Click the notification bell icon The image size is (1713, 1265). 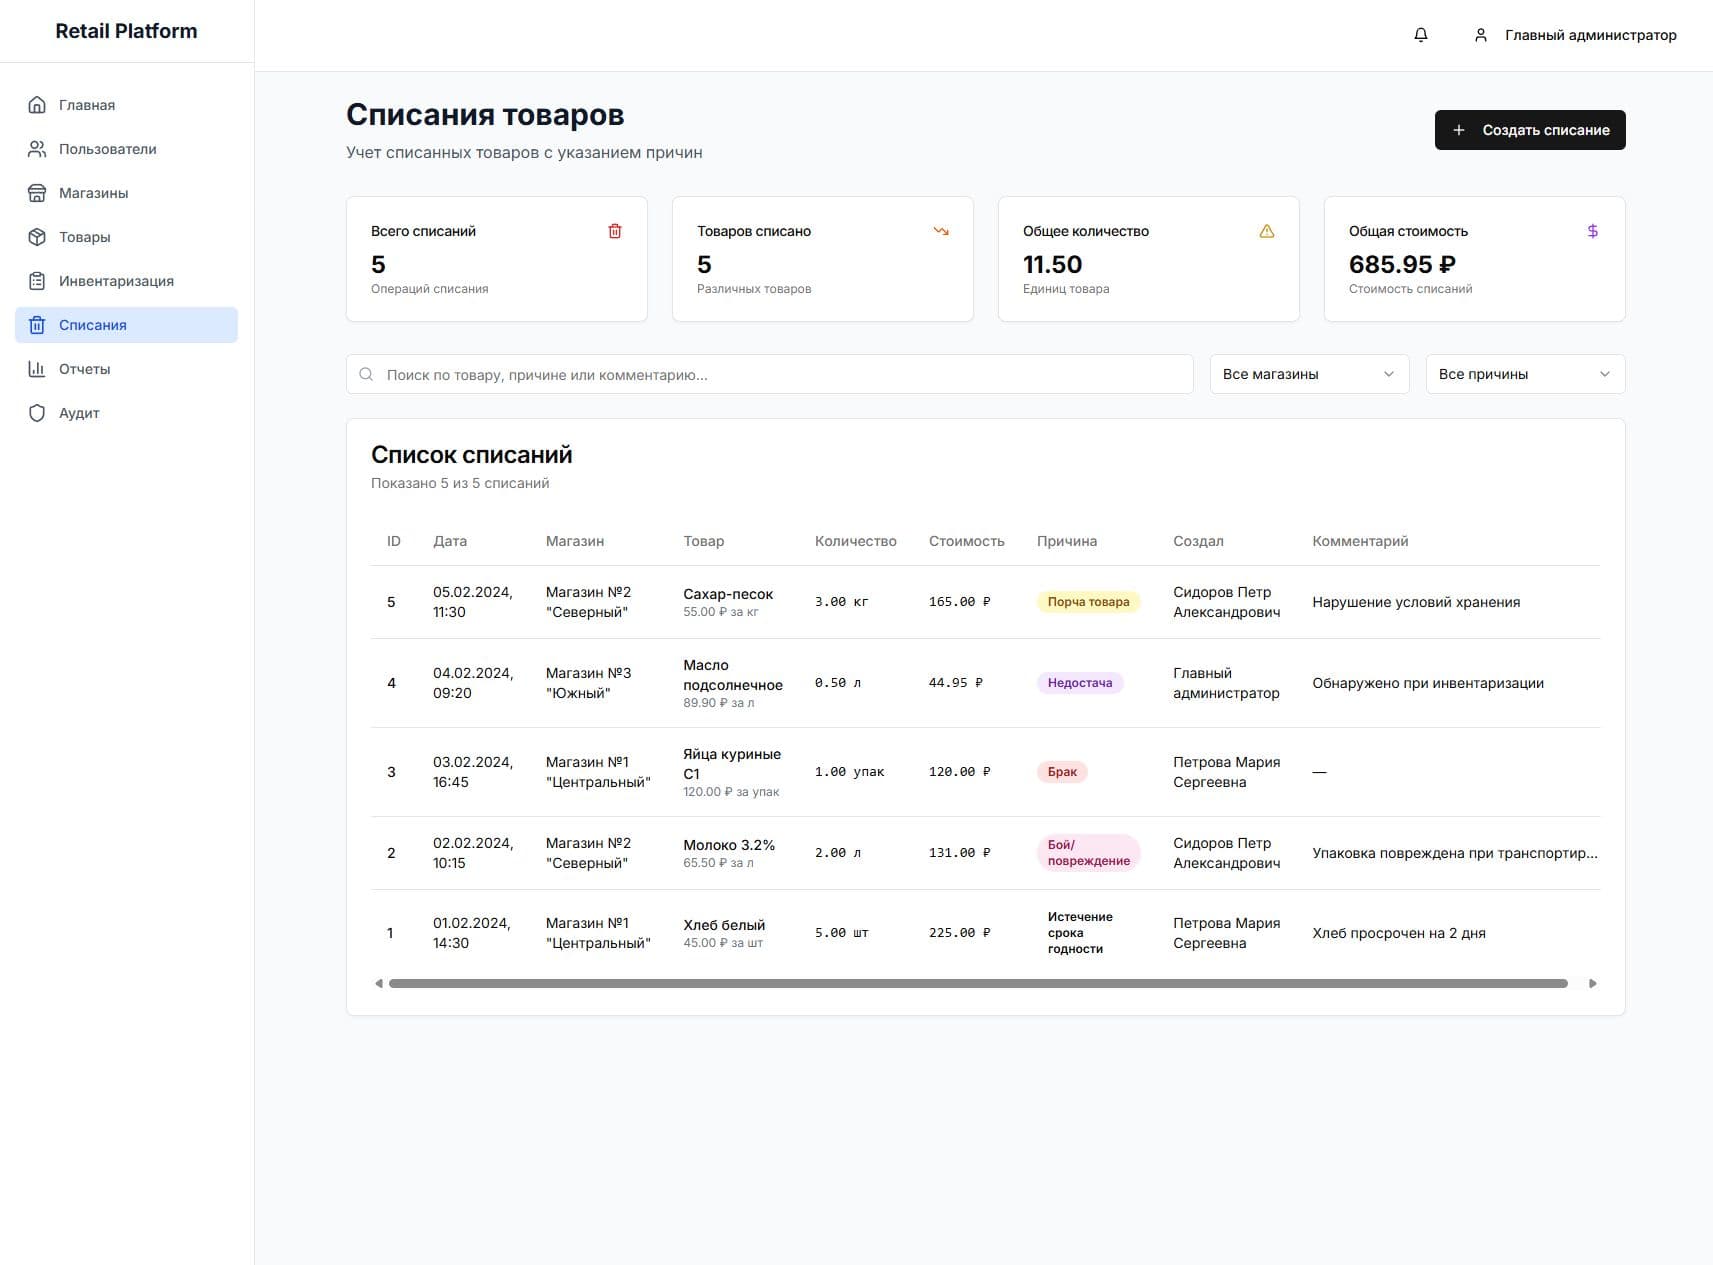click(x=1420, y=35)
